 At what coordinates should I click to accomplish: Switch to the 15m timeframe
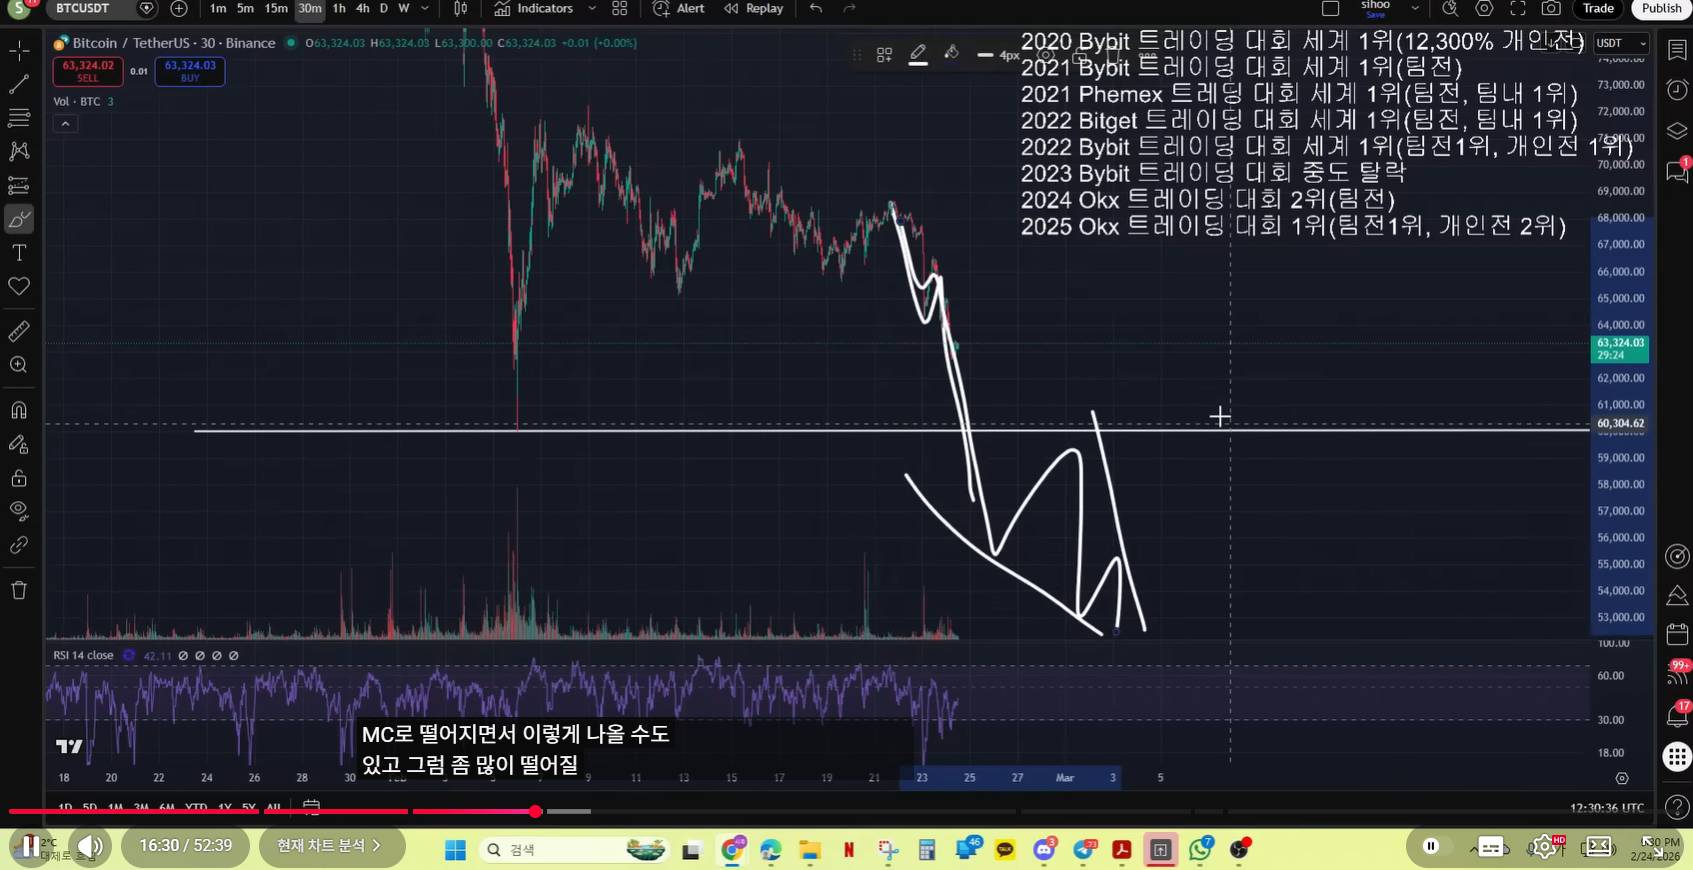[276, 9]
